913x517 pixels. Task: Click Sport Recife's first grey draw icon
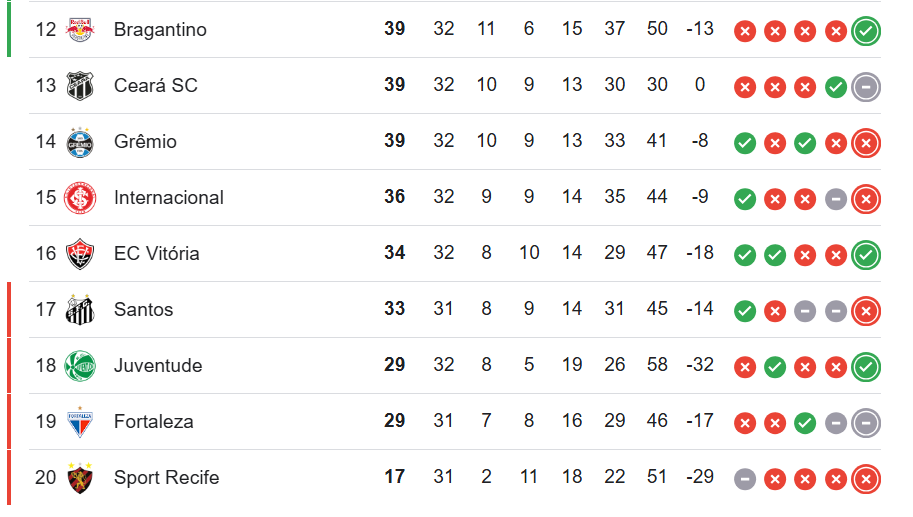[x=744, y=479]
